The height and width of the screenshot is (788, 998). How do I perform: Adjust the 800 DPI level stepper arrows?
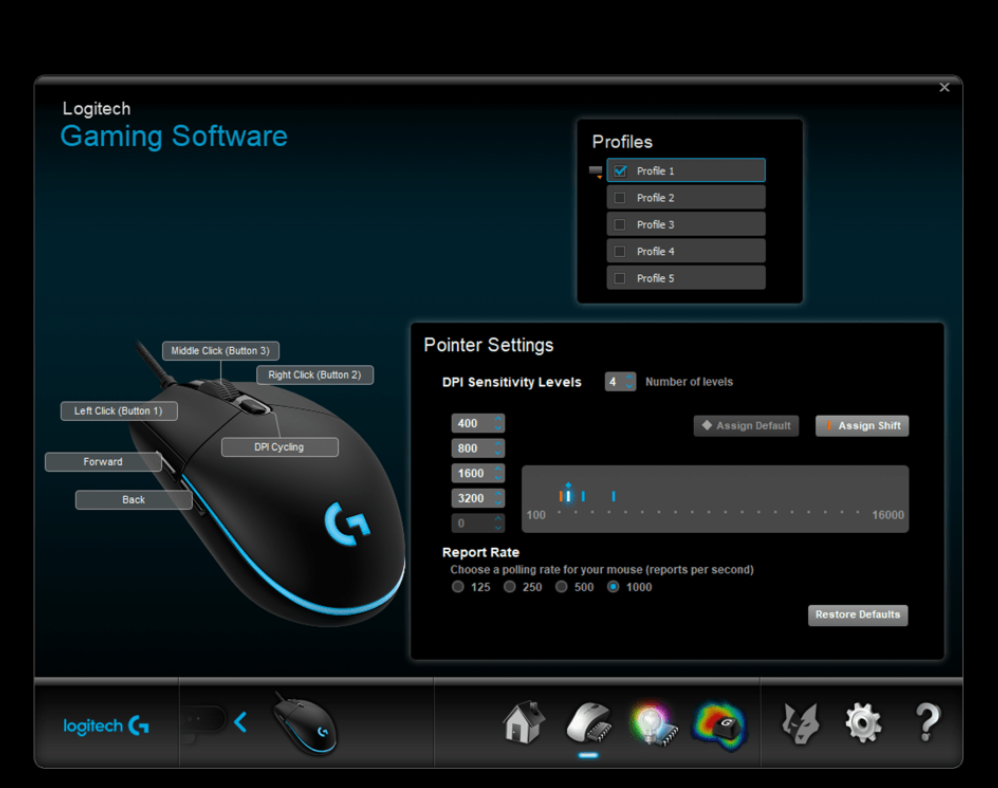498,448
